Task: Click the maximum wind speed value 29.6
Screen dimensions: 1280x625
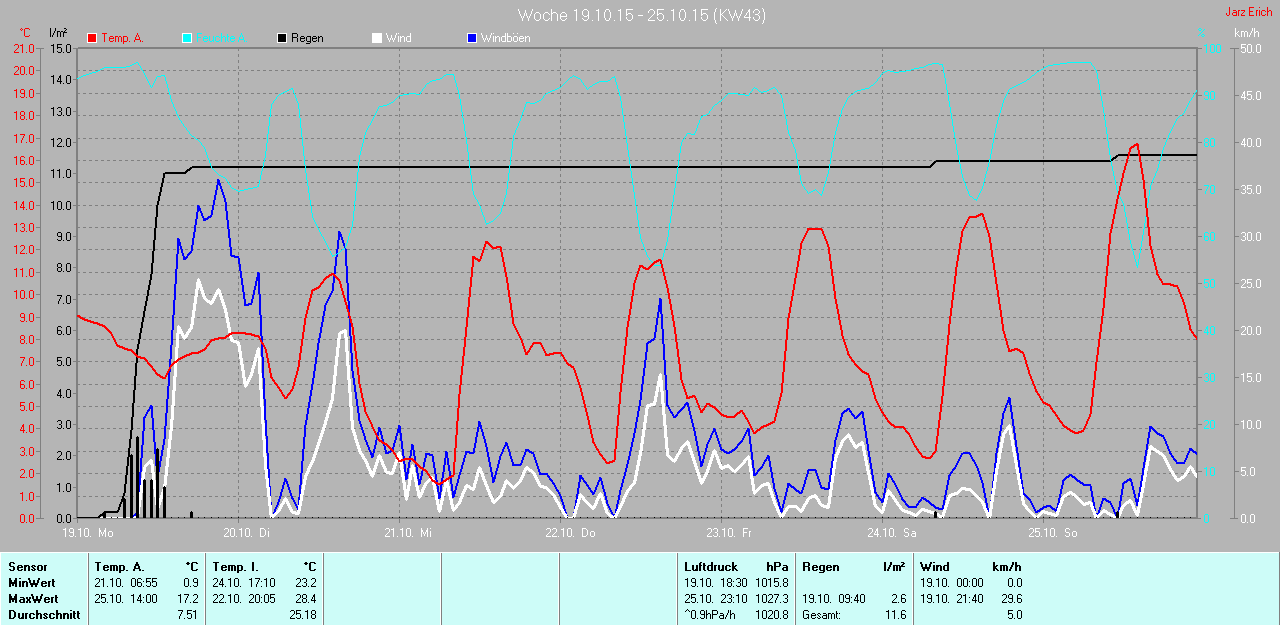Action: [x=1010, y=599]
